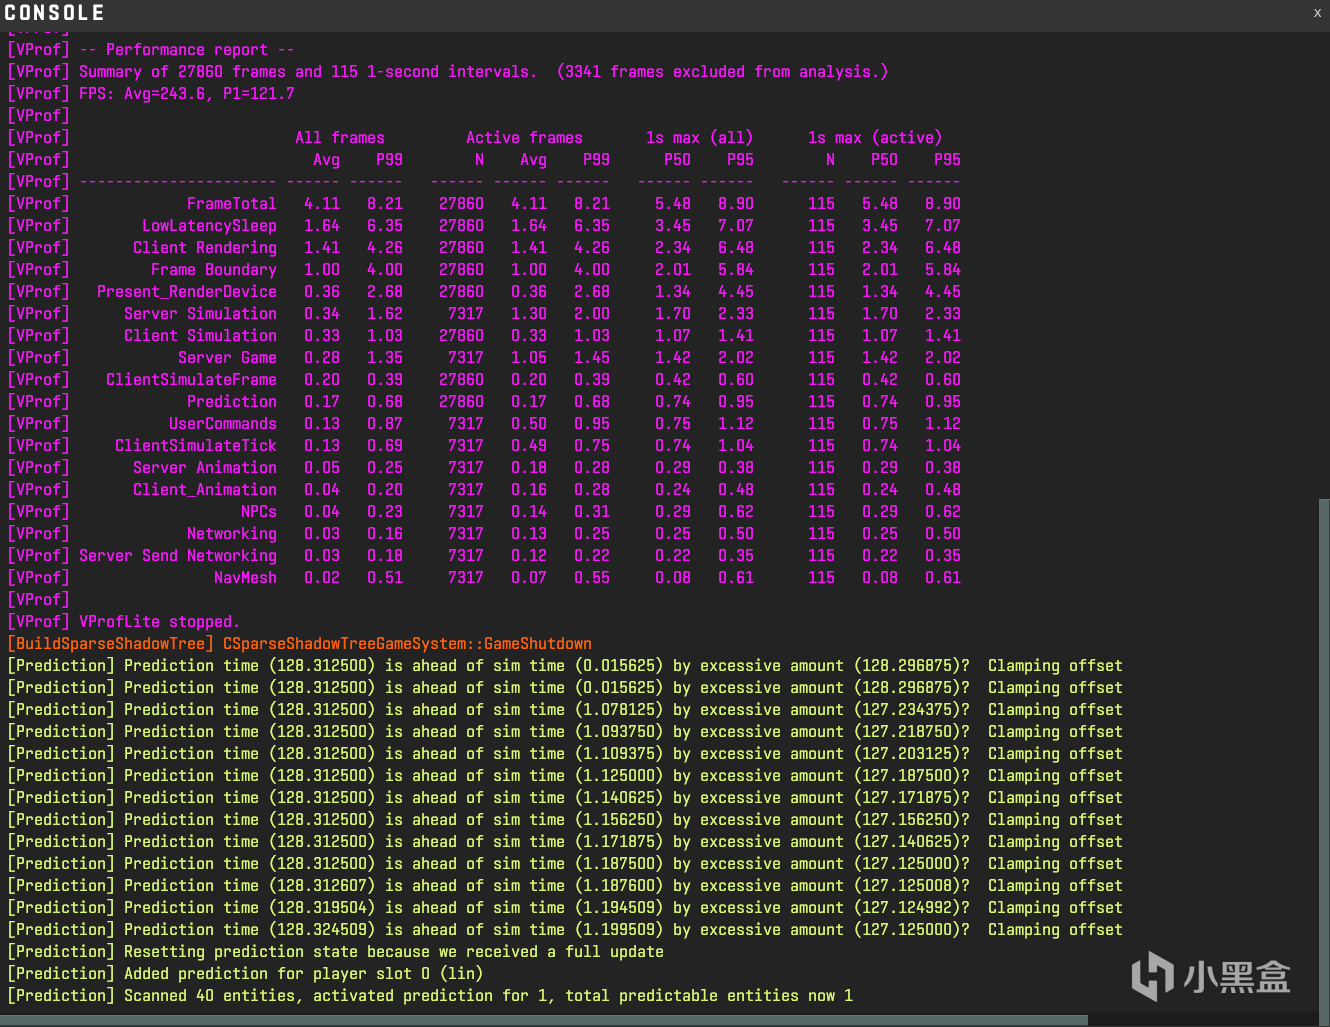This screenshot has height=1027, width=1330.
Task: Click the "VProfLite stopped." log line
Action: [x=159, y=622]
